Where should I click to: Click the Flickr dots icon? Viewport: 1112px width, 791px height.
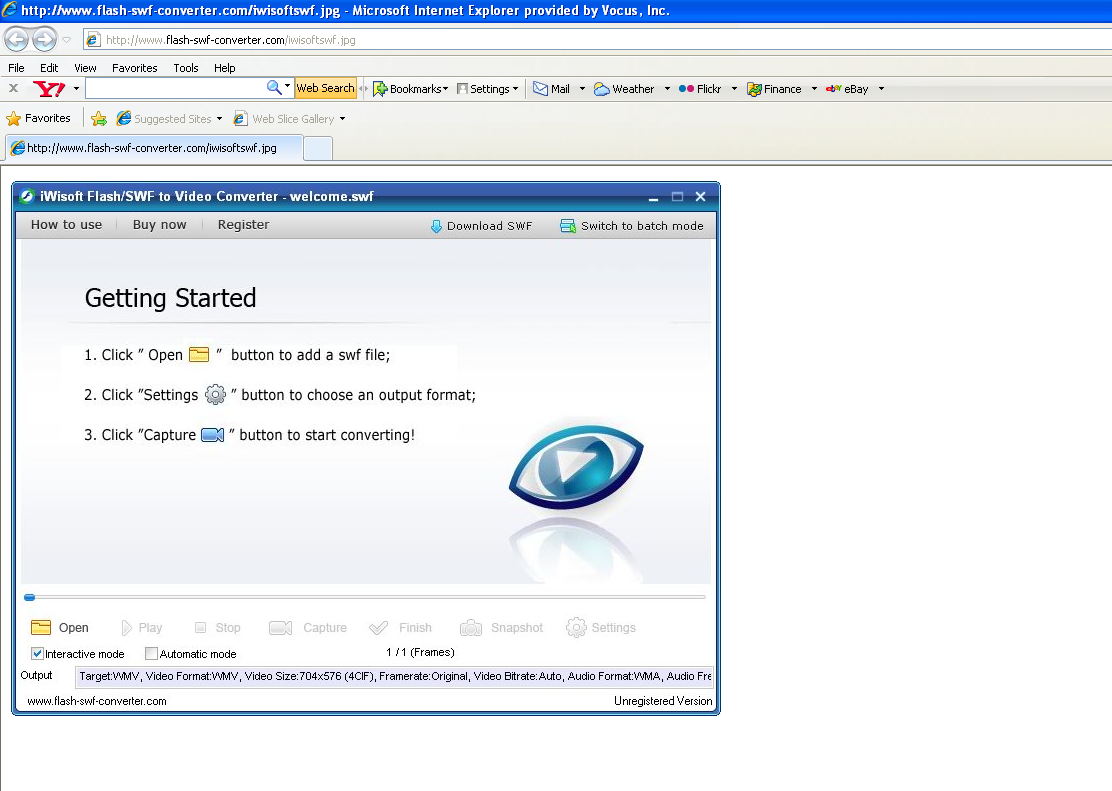coord(686,89)
